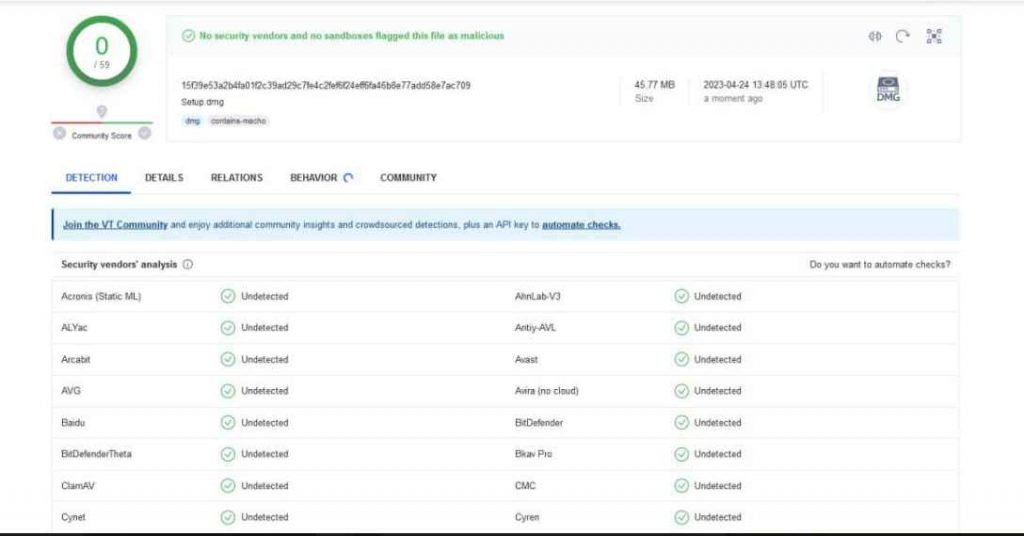1024x536 pixels.
Task: Click the info icon beside Security vendors' analysis
Action: [x=188, y=265]
